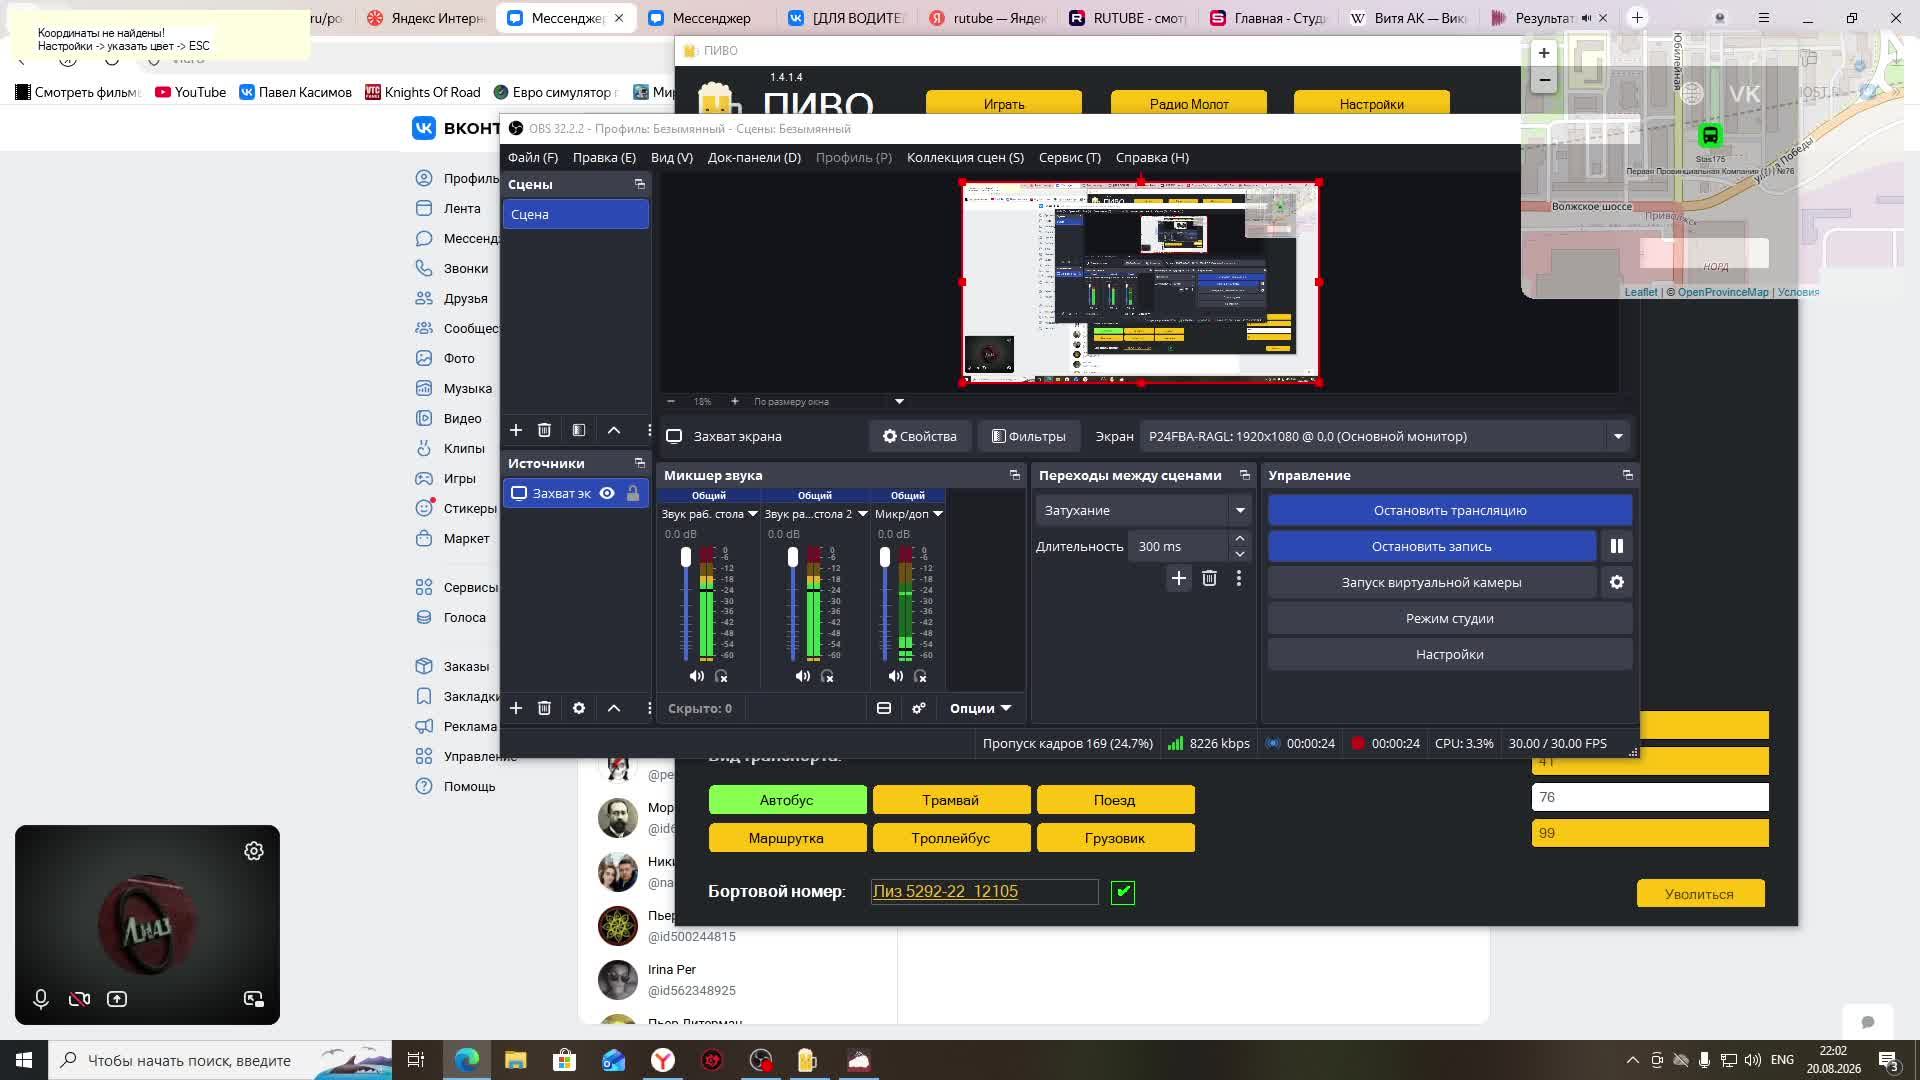Viewport: 1920px width, 1080px height.
Task: Click Остановить запись button
Action: coord(1432,546)
